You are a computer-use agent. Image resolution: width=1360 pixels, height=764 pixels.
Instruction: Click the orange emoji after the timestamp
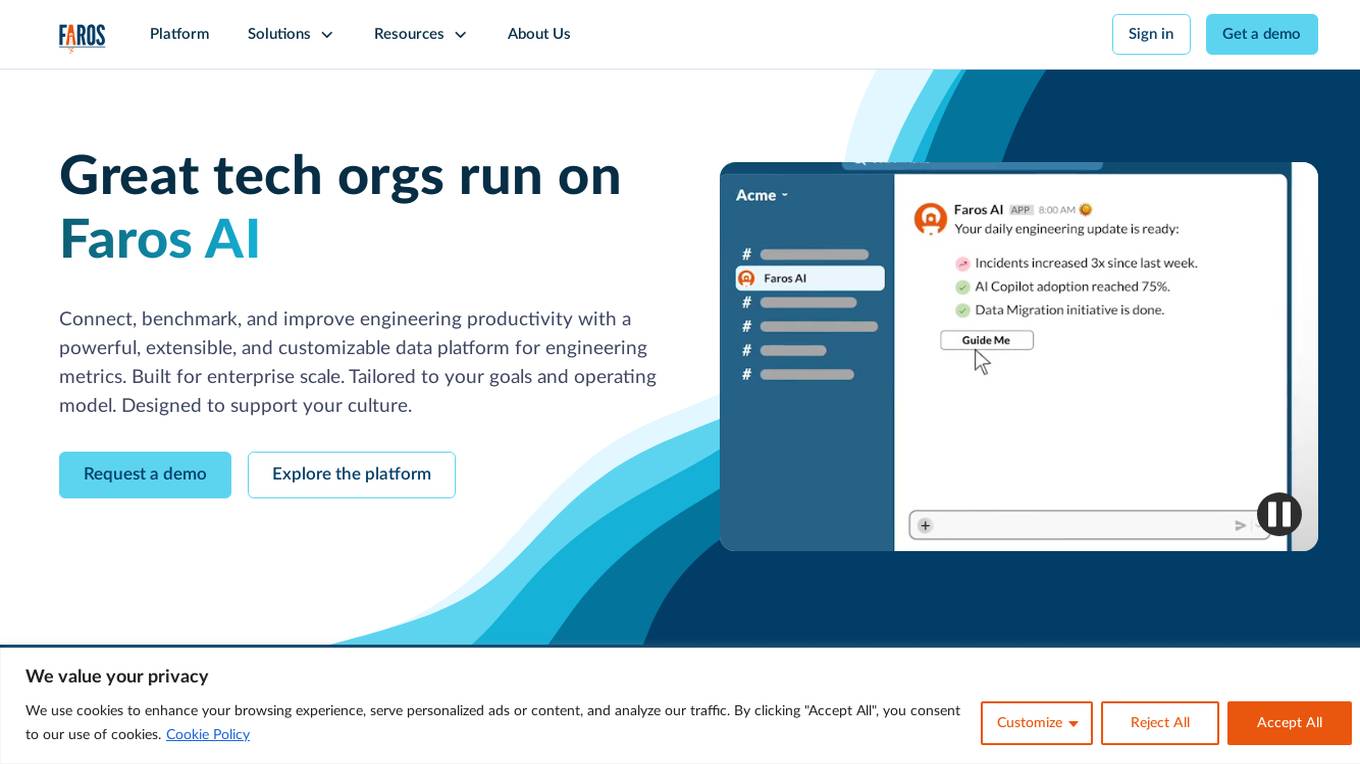(x=1085, y=210)
